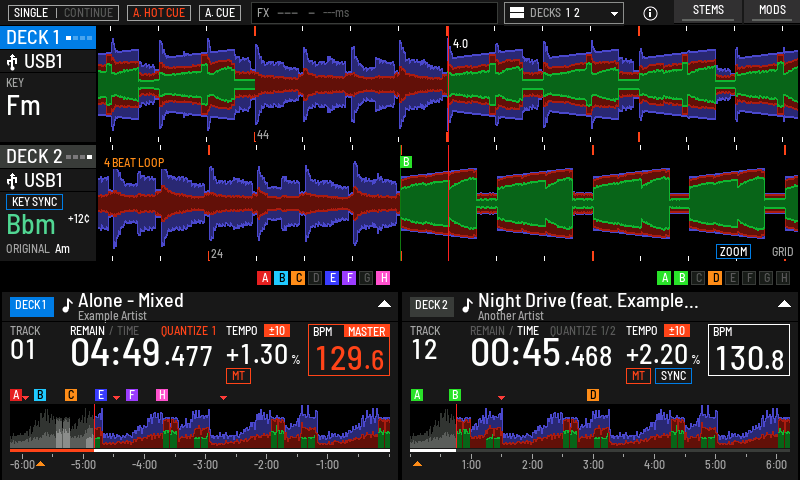Image resolution: width=800 pixels, height=480 pixels.
Task: Select Deck 2 empty hot cue C slot
Action: (x=698, y=278)
